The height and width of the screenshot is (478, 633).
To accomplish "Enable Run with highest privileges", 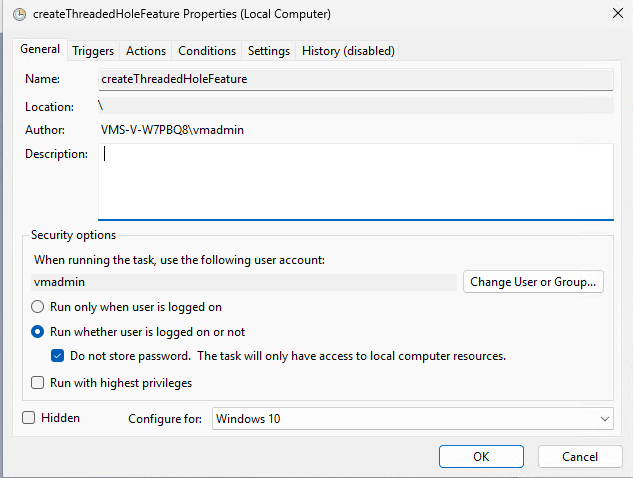I will click(x=38, y=382).
